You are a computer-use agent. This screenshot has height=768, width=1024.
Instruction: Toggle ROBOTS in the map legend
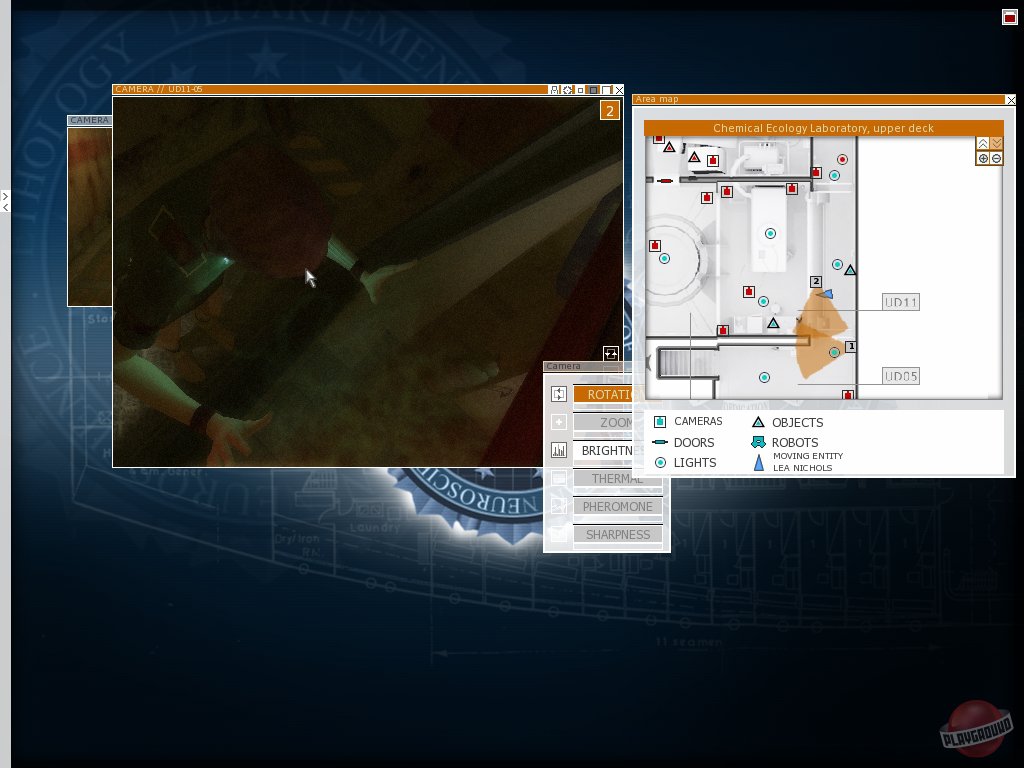click(x=785, y=442)
